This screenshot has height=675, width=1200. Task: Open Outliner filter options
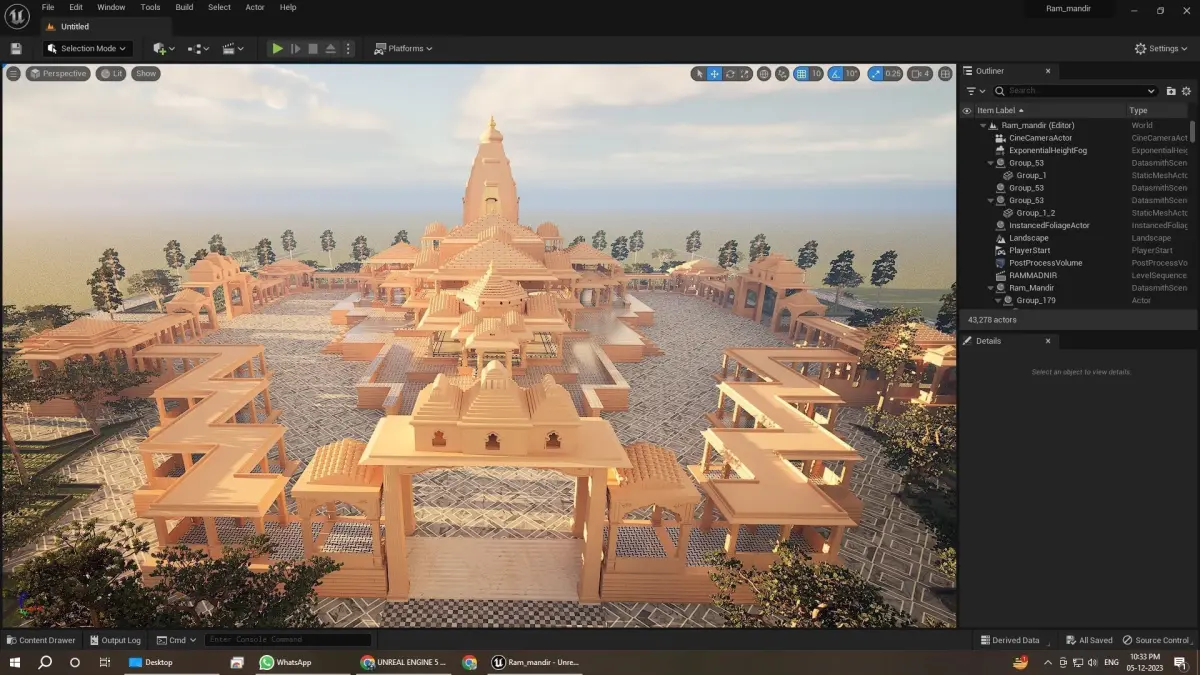tap(974, 91)
